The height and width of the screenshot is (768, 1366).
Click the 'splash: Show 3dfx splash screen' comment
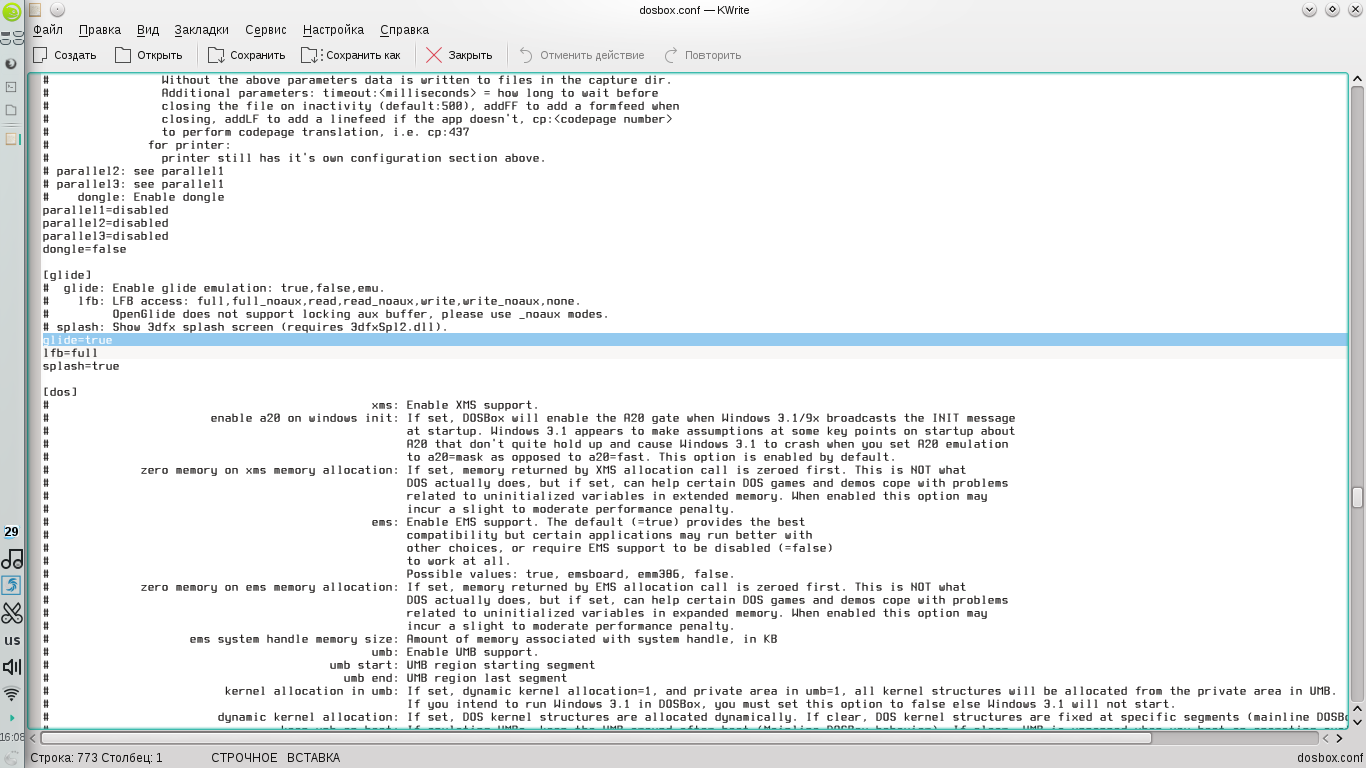point(245,327)
